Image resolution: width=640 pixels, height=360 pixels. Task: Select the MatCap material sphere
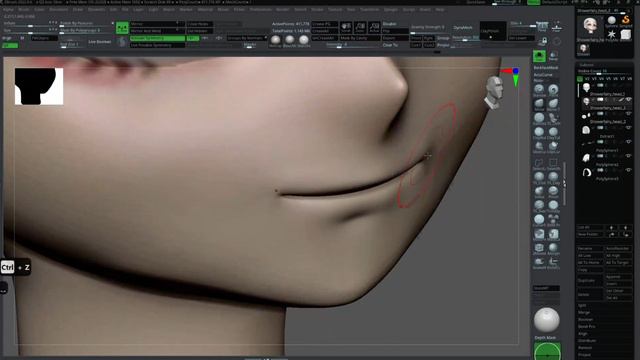pos(276,40)
